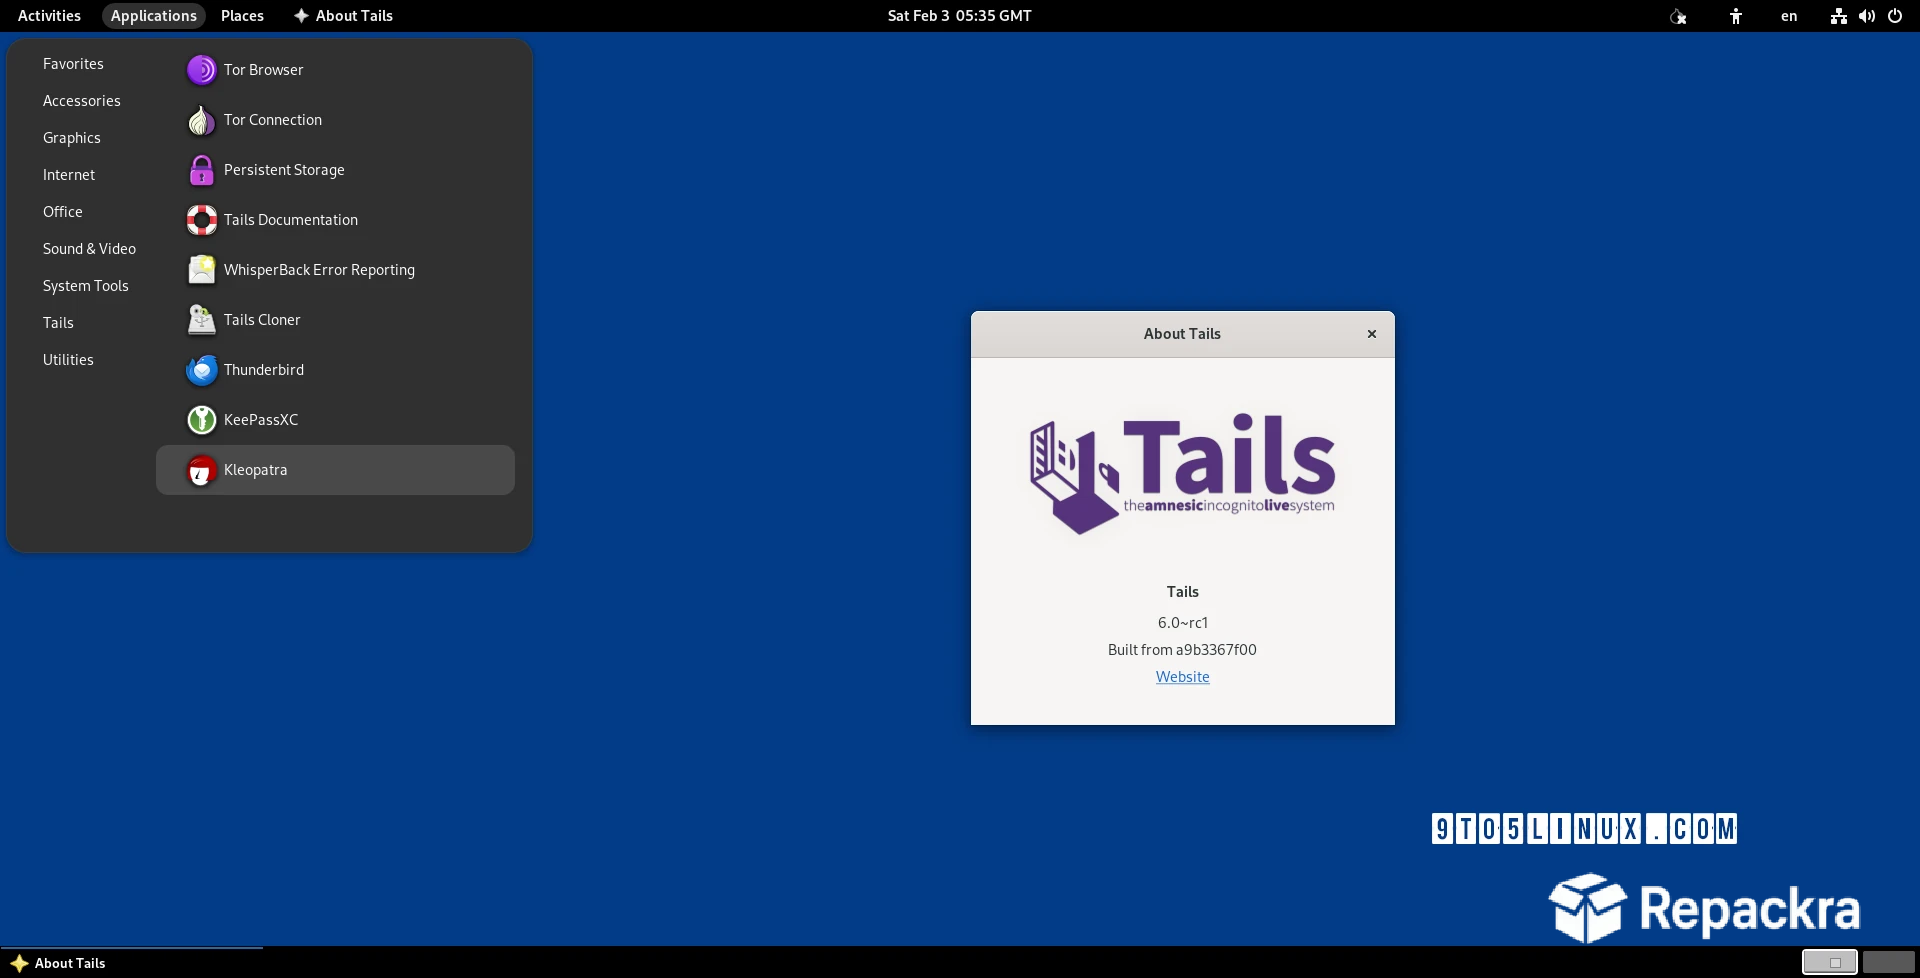The image size is (1920, 978).
Task: Close the About Tails dialog
Action: click(1371, 334)
